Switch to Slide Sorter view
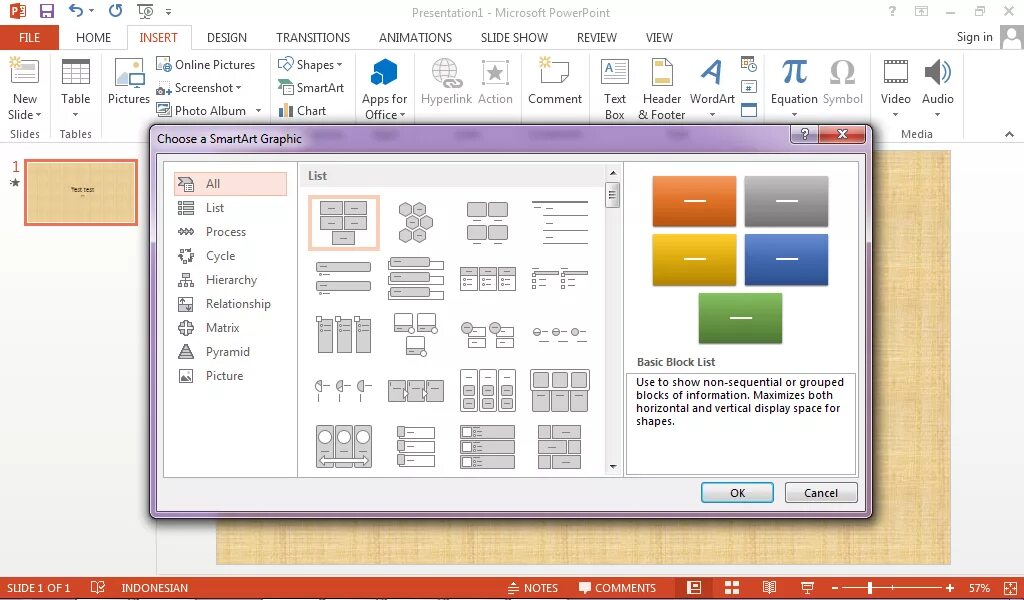This screenshot has width=1024, height=600. (x=732, y=588)
